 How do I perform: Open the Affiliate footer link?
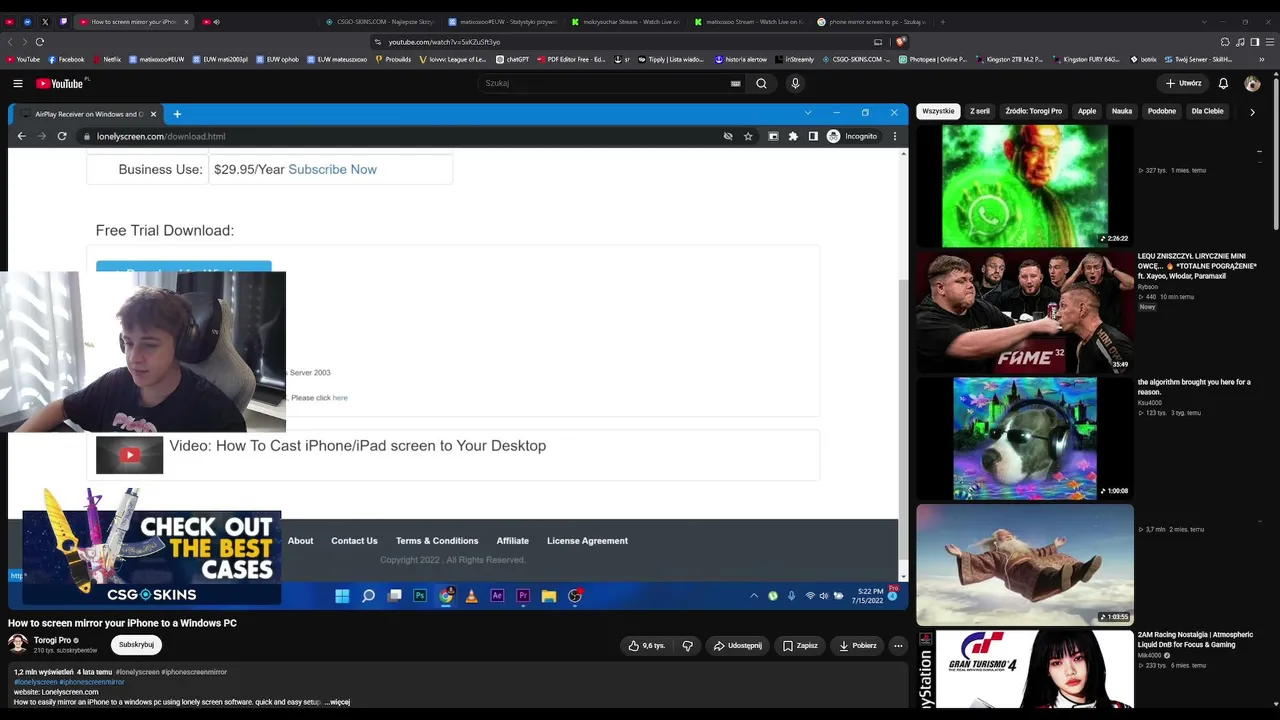(513, 541)
